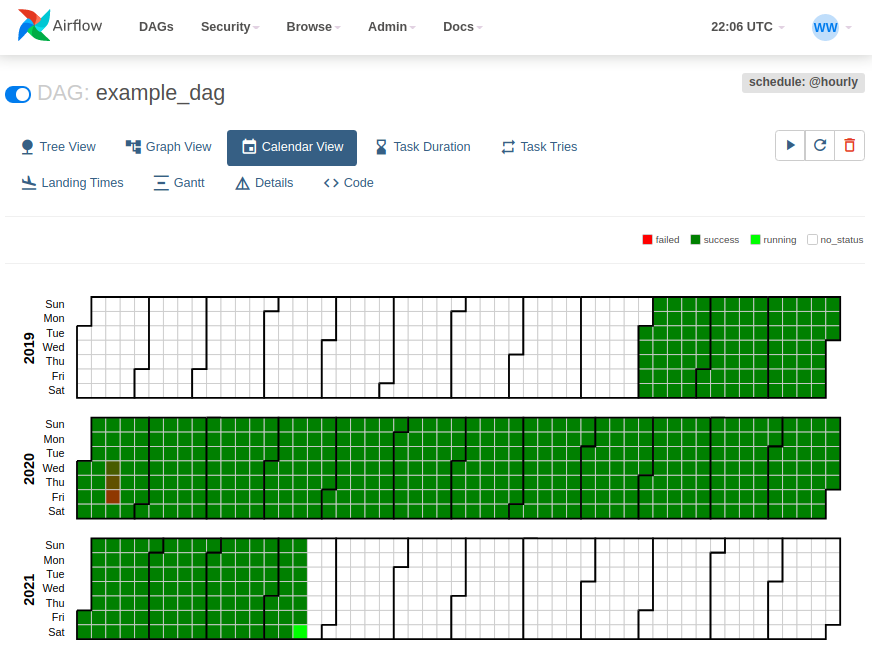Image resolution: width=872 pixels, height=648 pixels.
Task: Click the dark green success legend swatch
Action: (695, 240)
